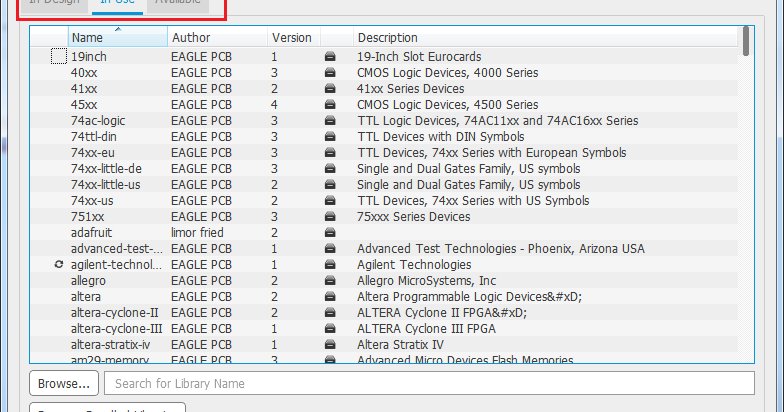The image size is (784, 412).
Task: Select the agilent-technol... library name
Action: click(116, 264)
